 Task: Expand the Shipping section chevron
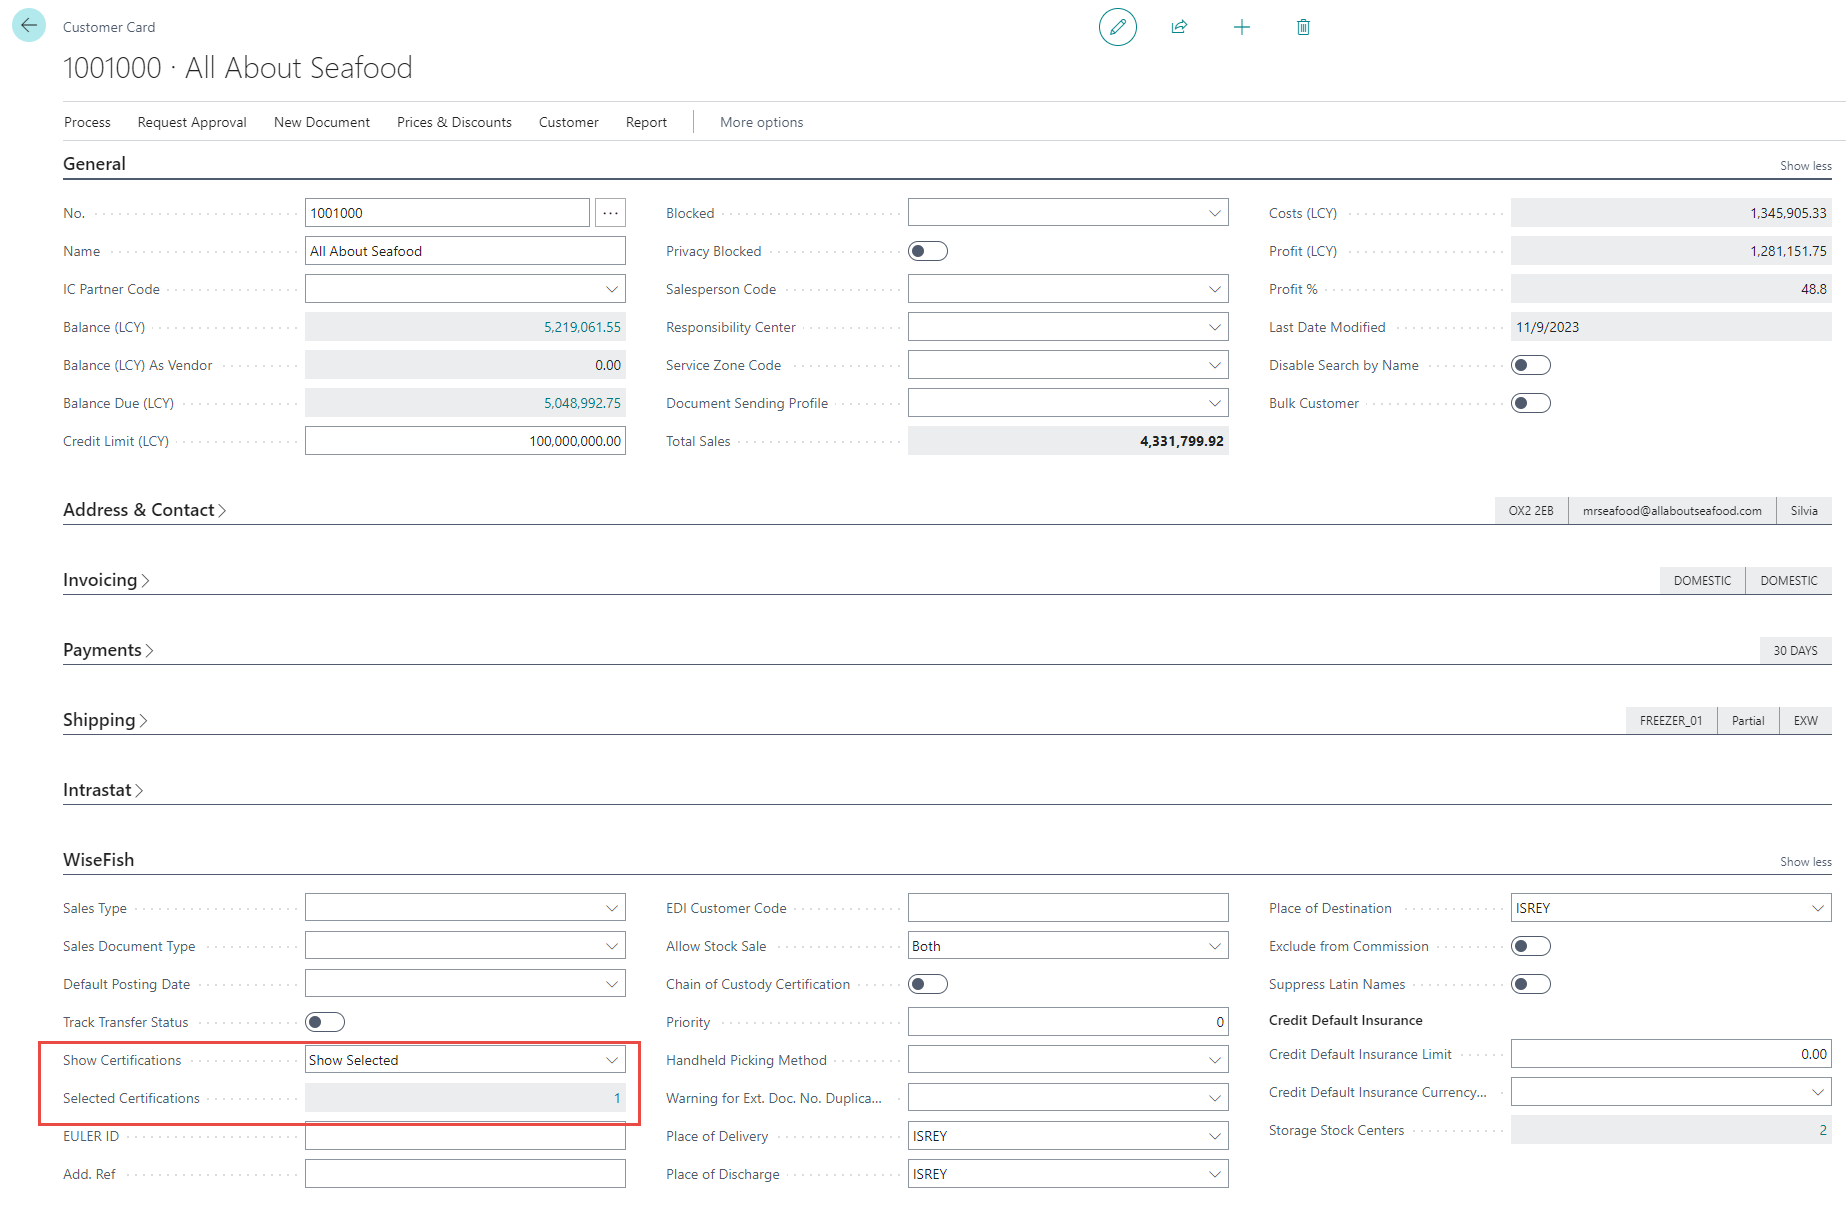pyautogui.click(x=143, y=720)
